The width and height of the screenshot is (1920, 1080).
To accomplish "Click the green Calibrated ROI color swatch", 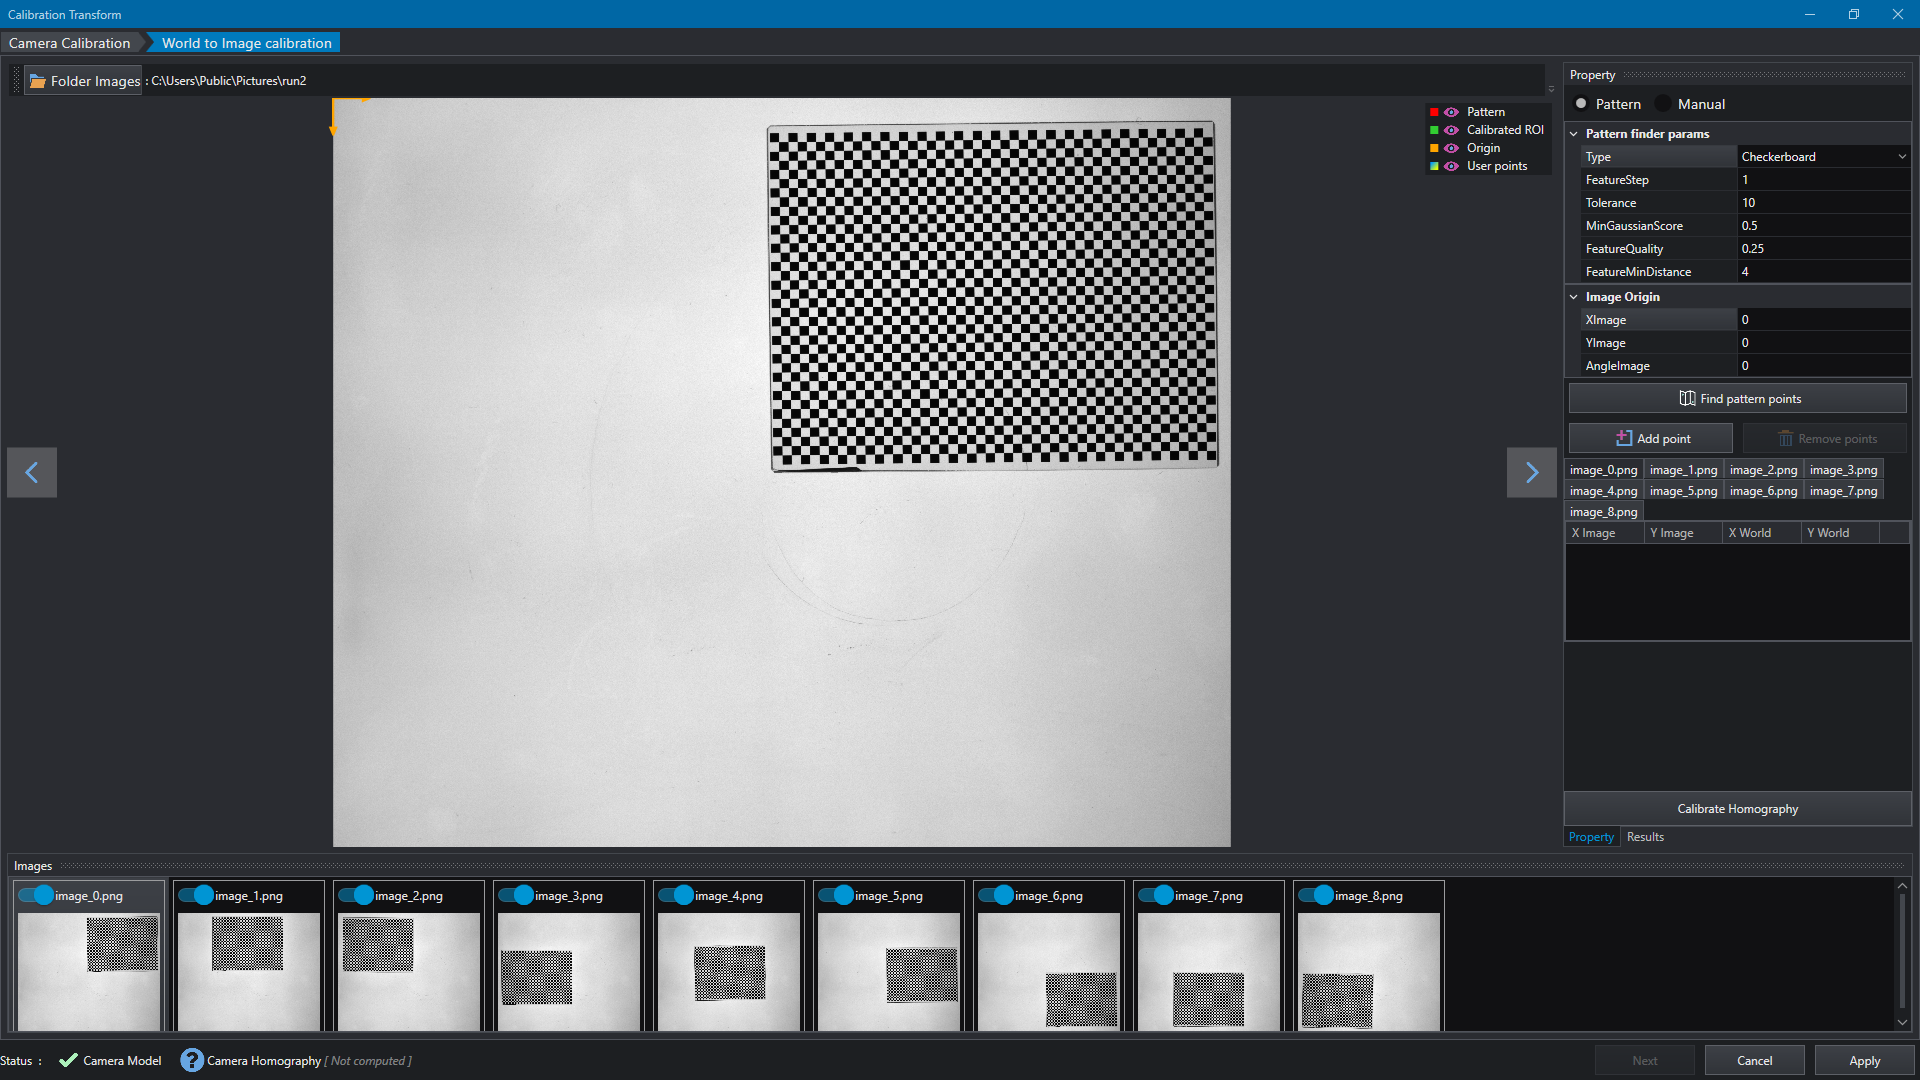I will [x=1434, y=130].
